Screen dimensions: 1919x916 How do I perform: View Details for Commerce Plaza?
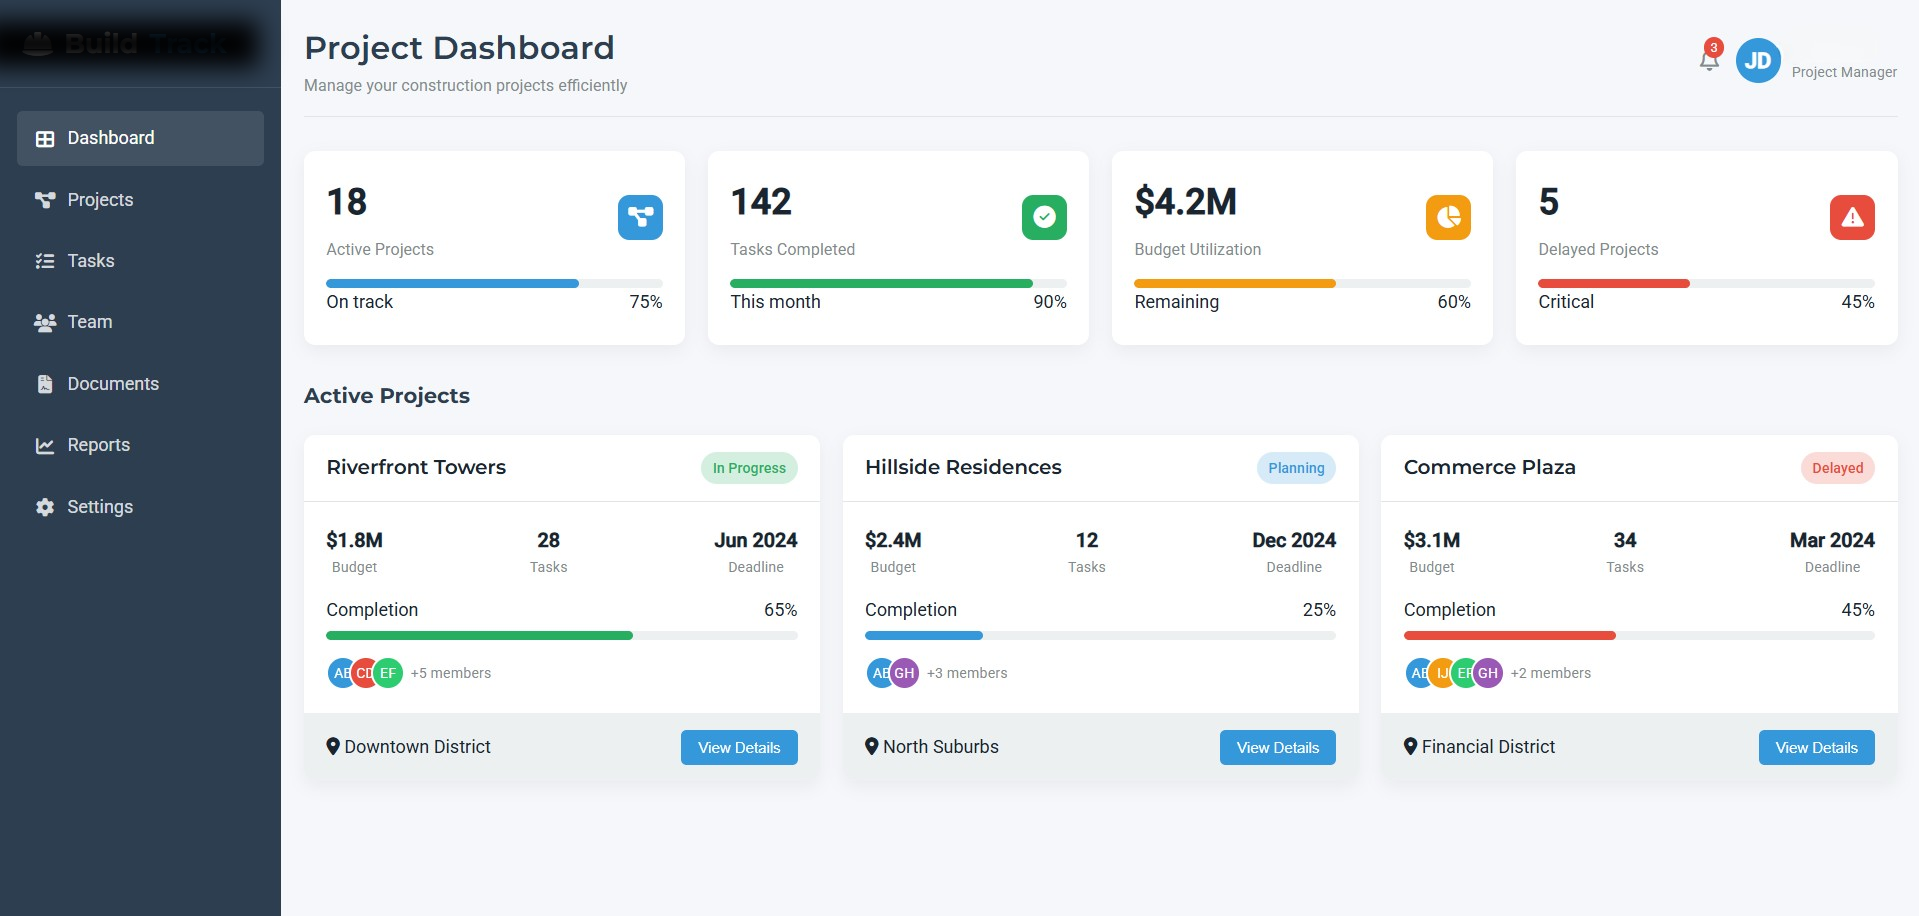click(x=1816, y=747)
